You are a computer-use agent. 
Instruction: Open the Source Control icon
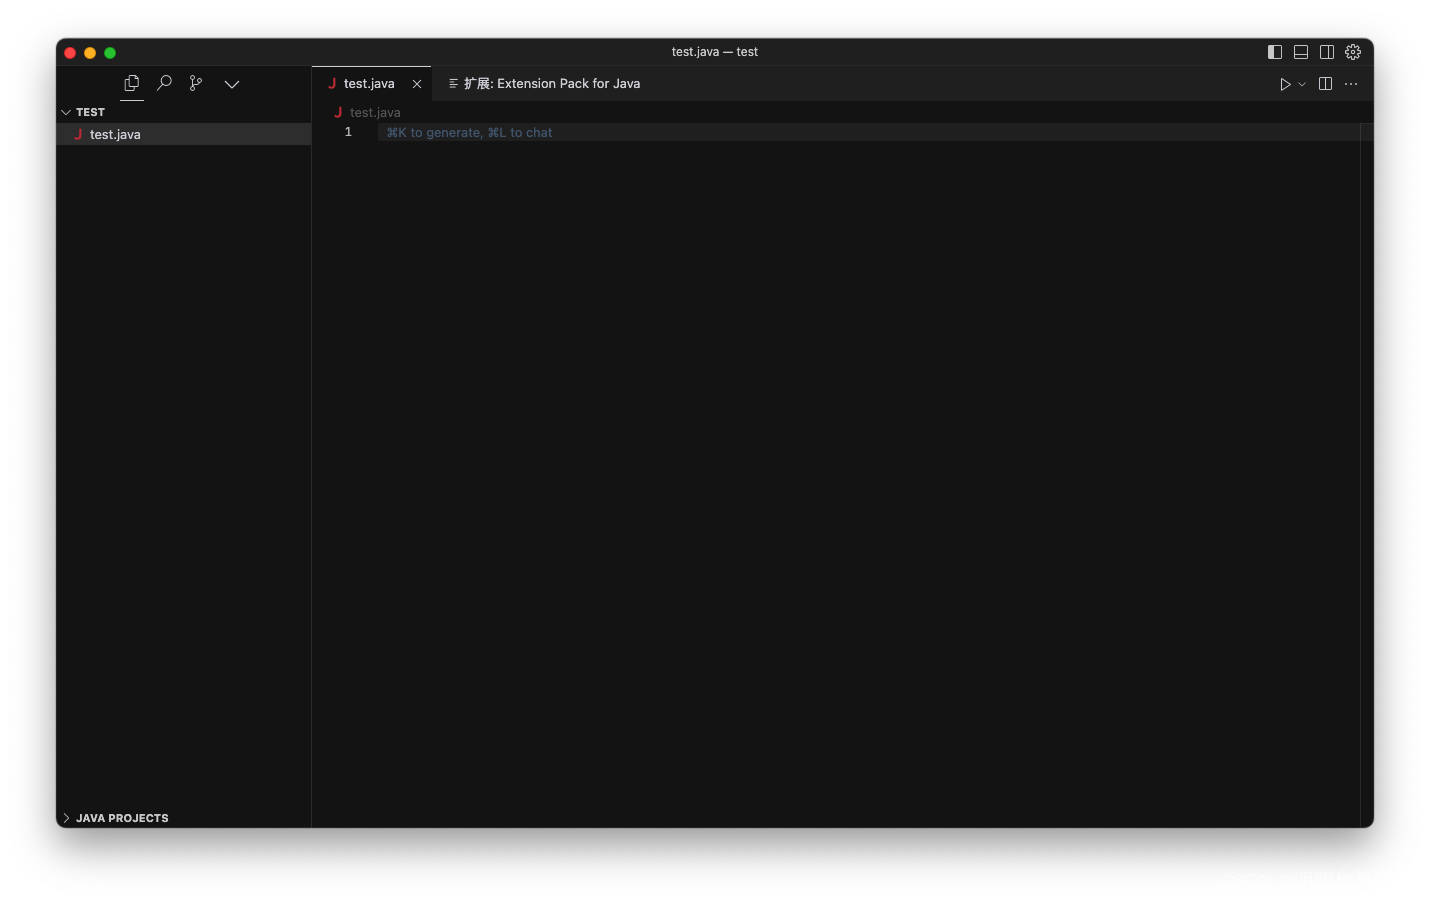click(196, 83)
